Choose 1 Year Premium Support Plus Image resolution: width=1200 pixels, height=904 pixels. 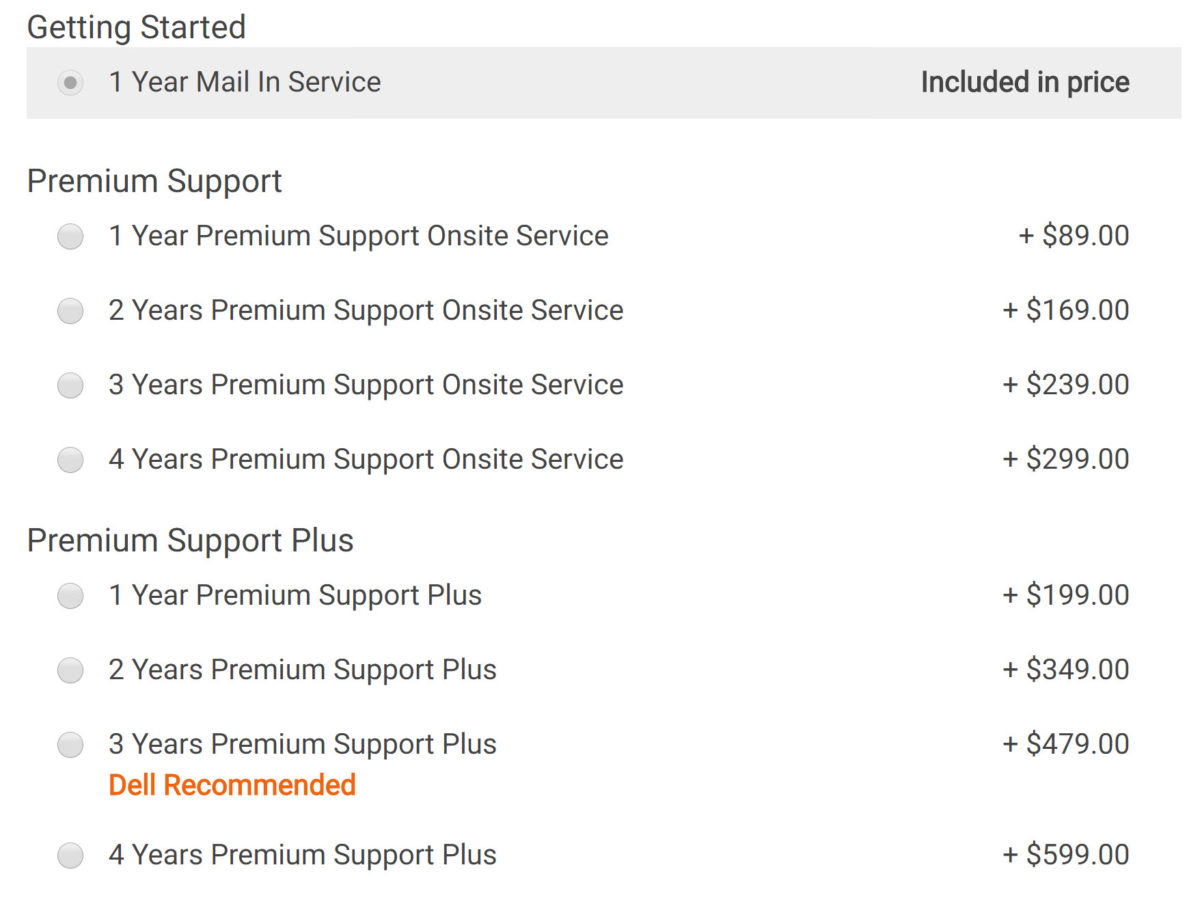[x=70, y=595]
